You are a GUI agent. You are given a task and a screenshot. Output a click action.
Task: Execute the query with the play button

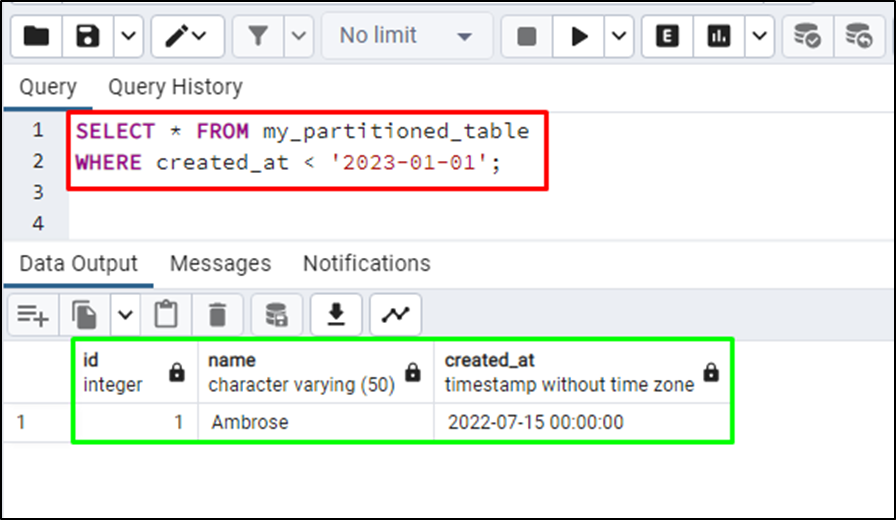[578, 37]
